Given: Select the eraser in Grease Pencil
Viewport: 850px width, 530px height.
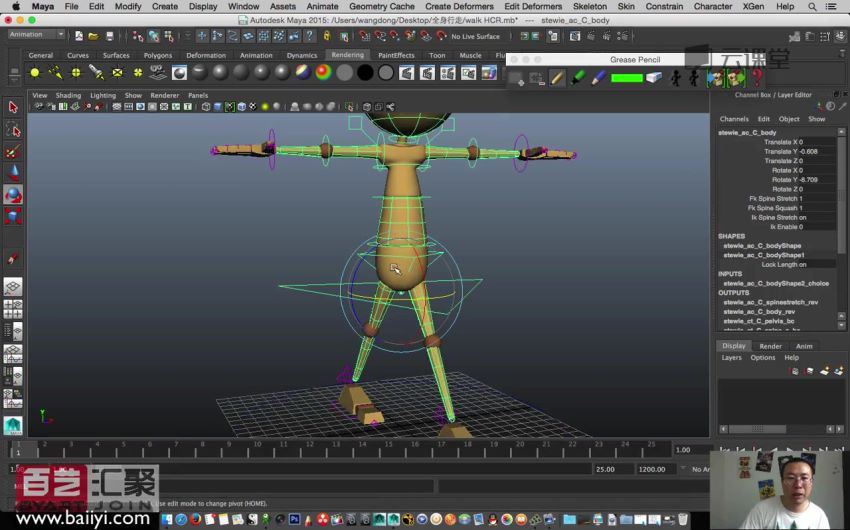Looking at the screenshot, I should coord(654,79).
